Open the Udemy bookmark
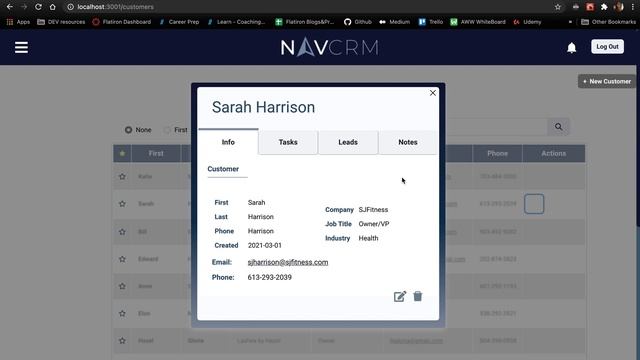 [x=527, y=22]
